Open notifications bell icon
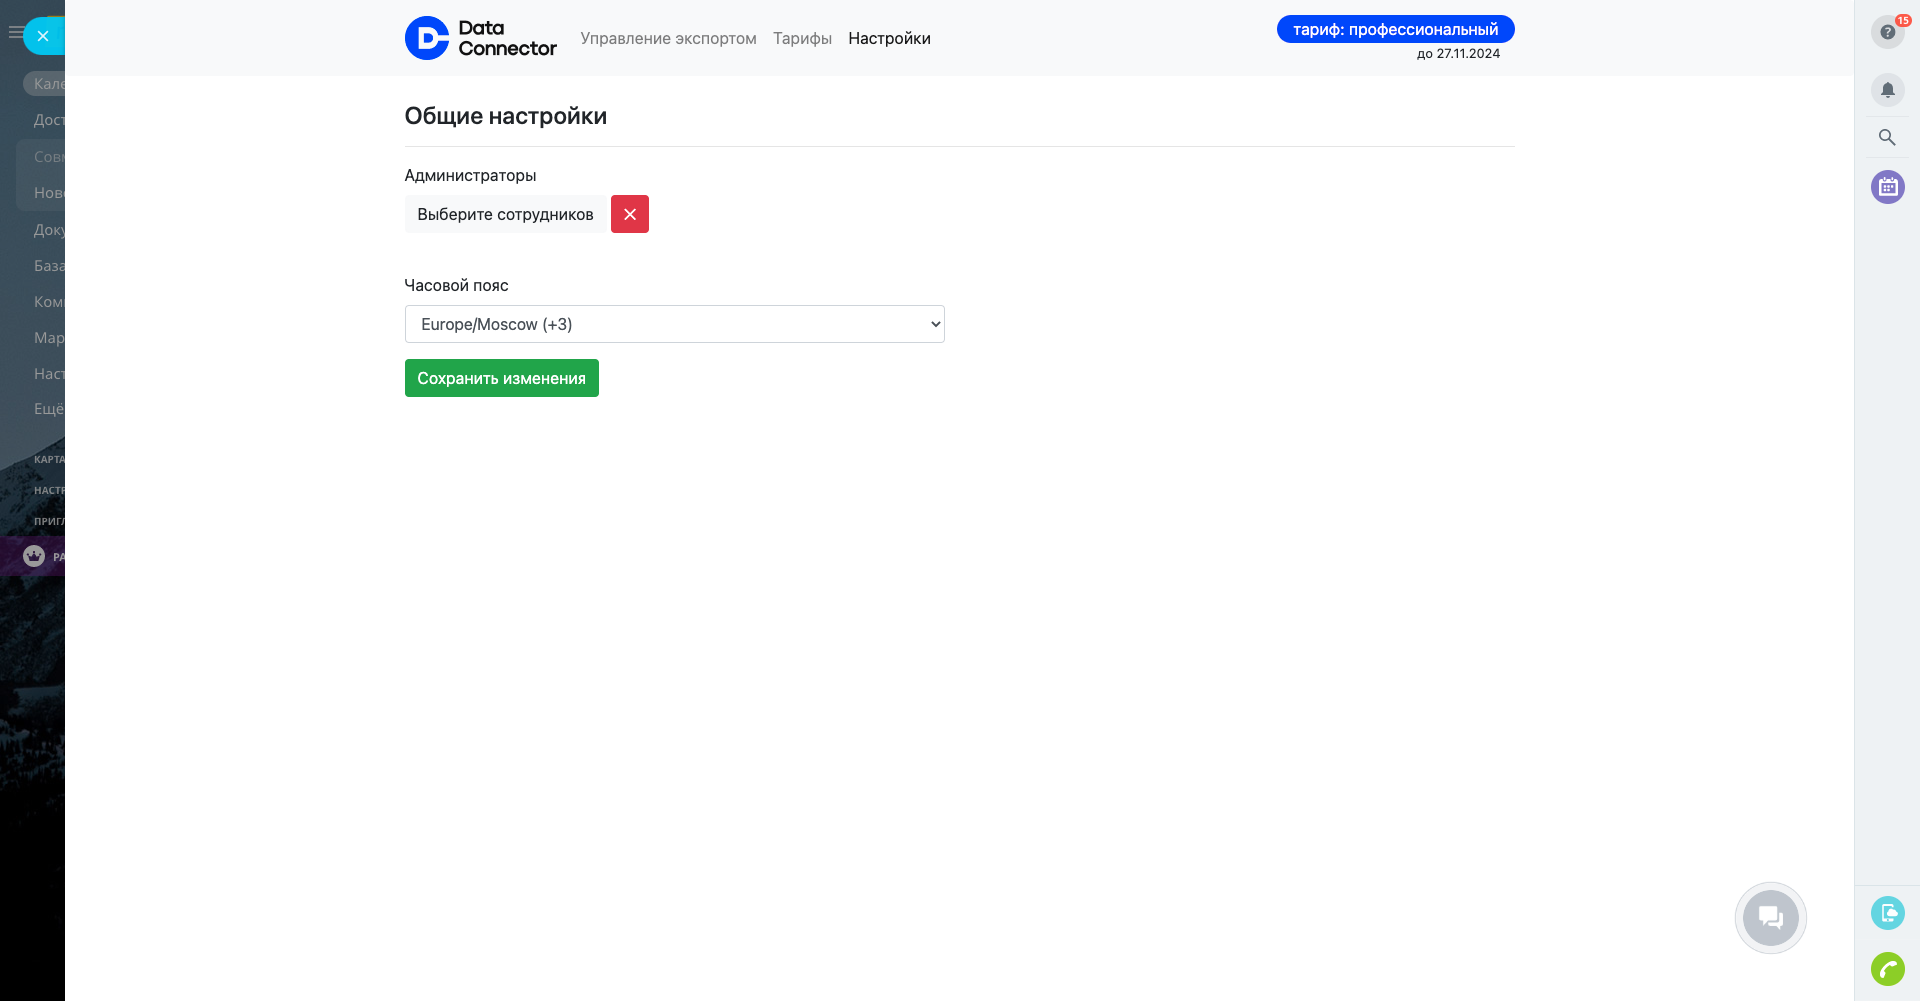Viewport: 1920px width, 1001px height. pos(1887,90)
